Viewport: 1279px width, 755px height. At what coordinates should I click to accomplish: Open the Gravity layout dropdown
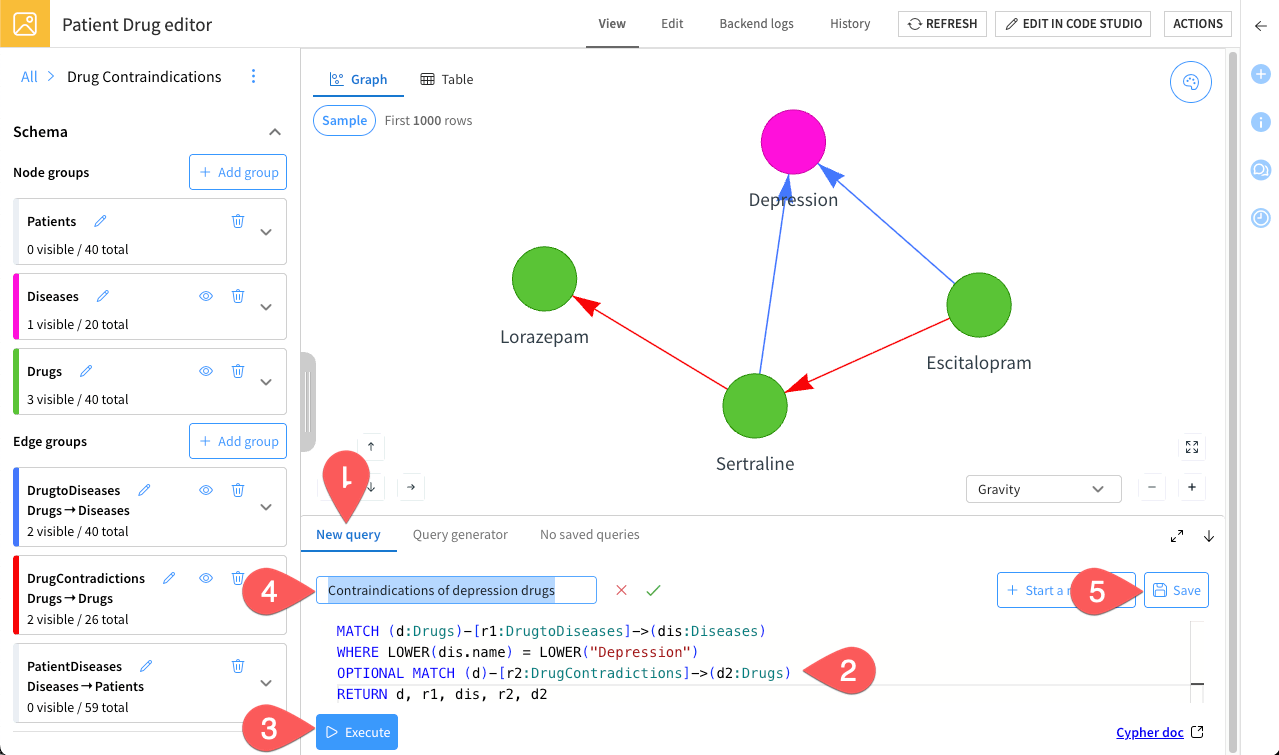1043,489
